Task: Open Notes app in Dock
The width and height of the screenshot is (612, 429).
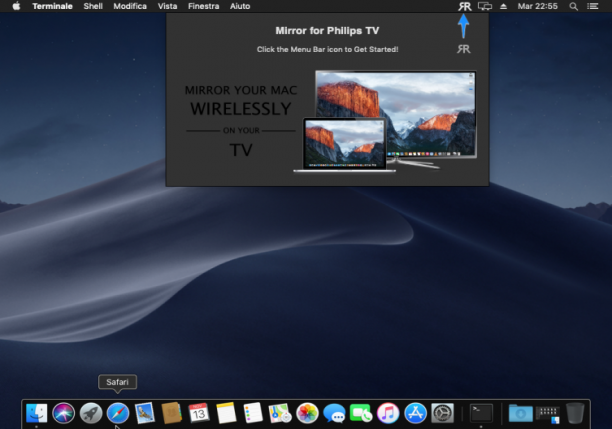Action: point(226,413)
